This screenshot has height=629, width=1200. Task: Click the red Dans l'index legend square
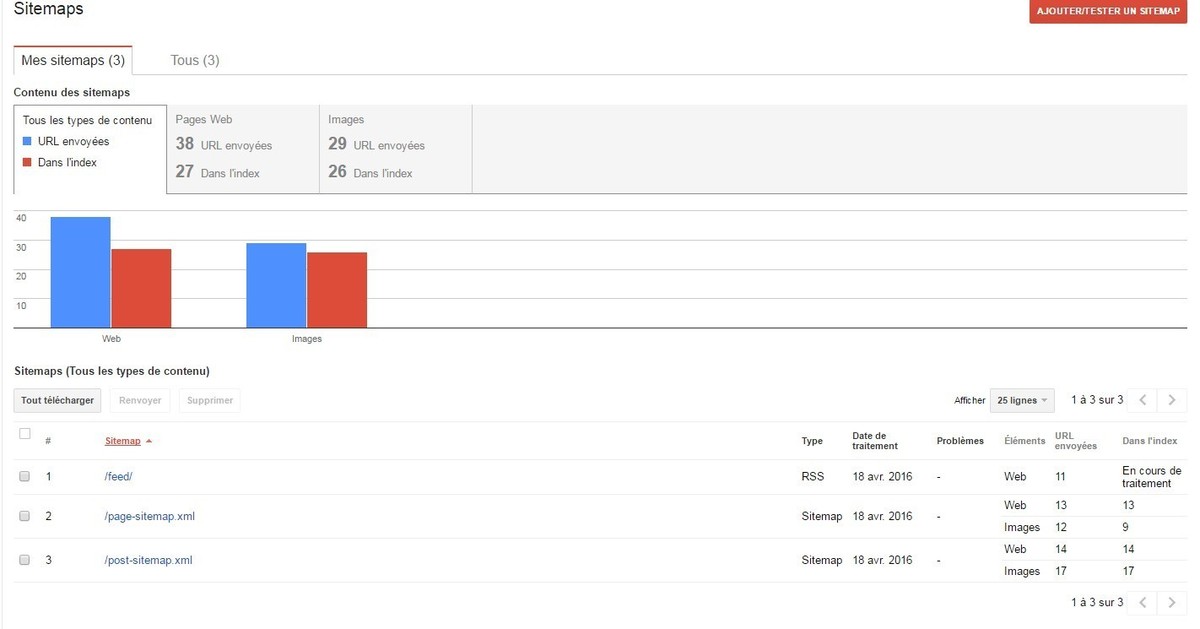point(28,163)
